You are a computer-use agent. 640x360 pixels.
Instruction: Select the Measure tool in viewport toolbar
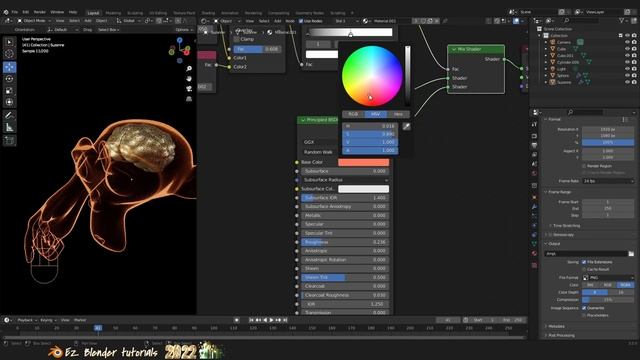[x=9, y=127]
